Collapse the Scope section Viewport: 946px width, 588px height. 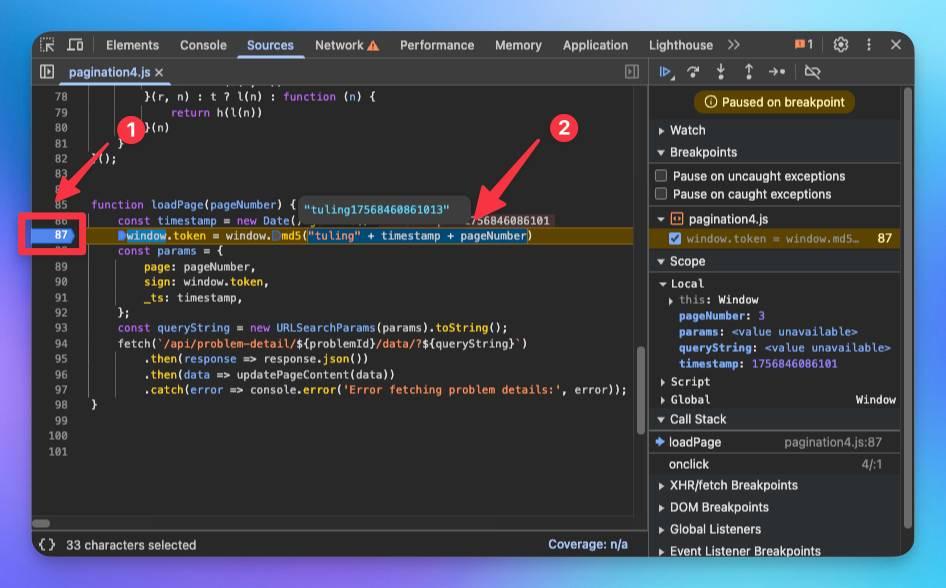661,261
